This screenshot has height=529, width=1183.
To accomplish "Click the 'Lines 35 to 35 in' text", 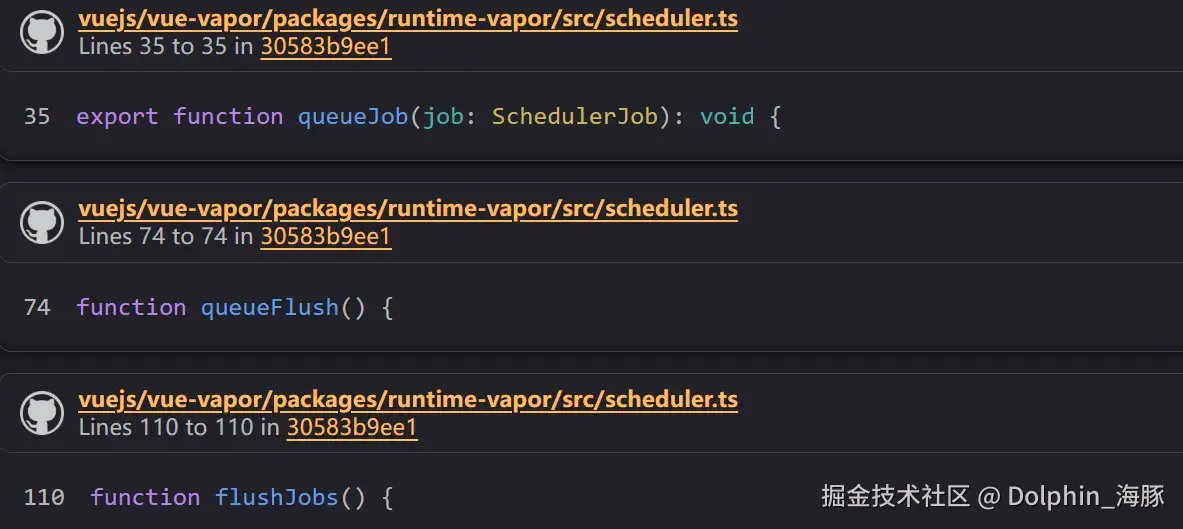I will [166, 47].
